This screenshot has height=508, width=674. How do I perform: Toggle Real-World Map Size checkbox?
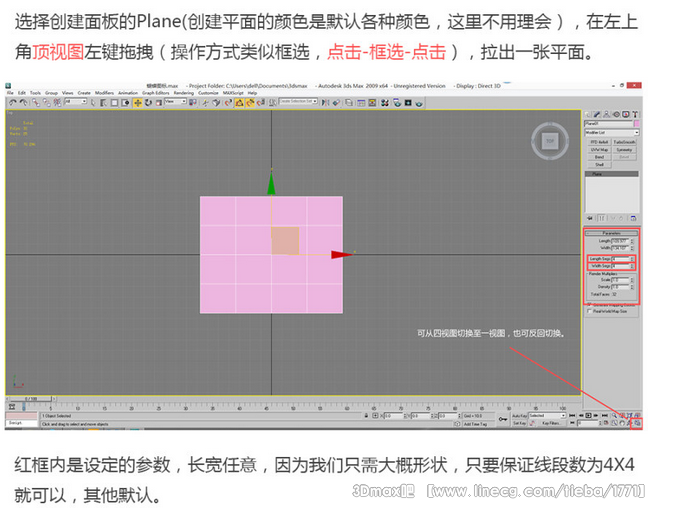point(589,311)
